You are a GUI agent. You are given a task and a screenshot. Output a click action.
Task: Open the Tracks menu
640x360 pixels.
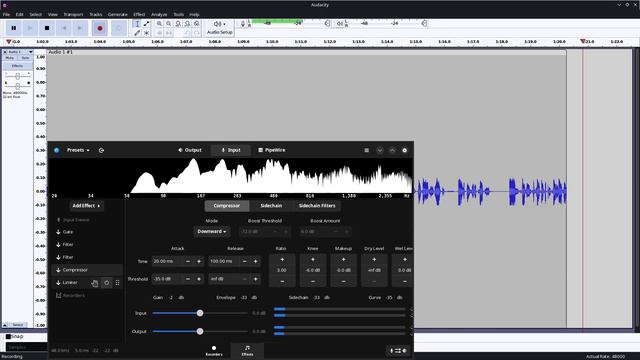(x=96, y=14)
